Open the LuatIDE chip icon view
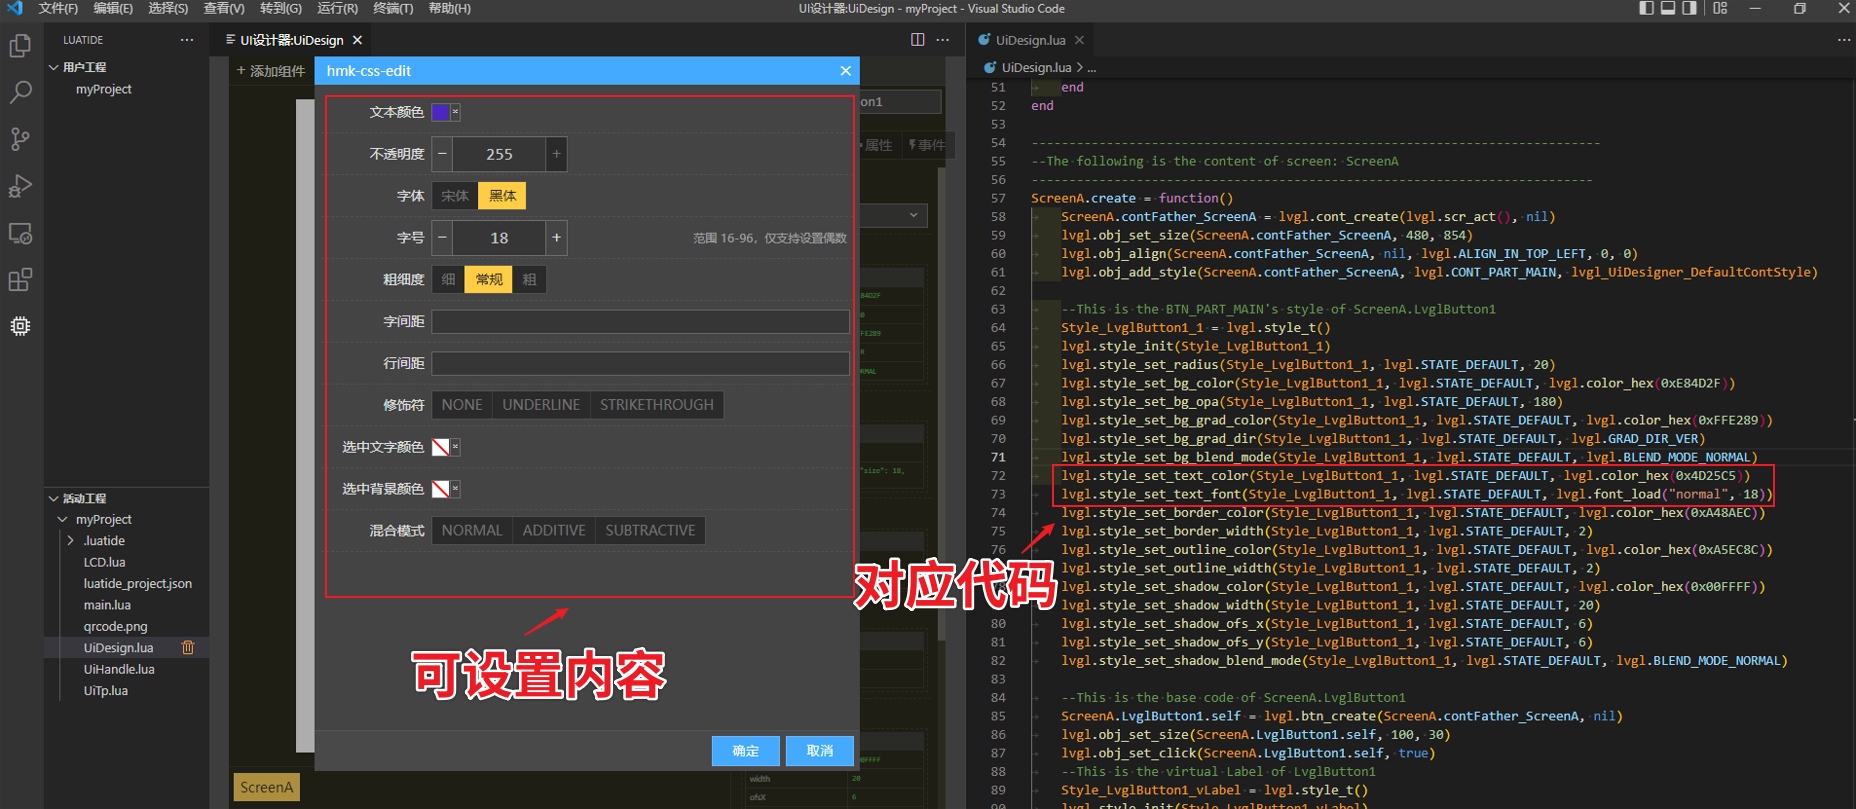This screenshot has width=1856, height=809. (20, 326)
